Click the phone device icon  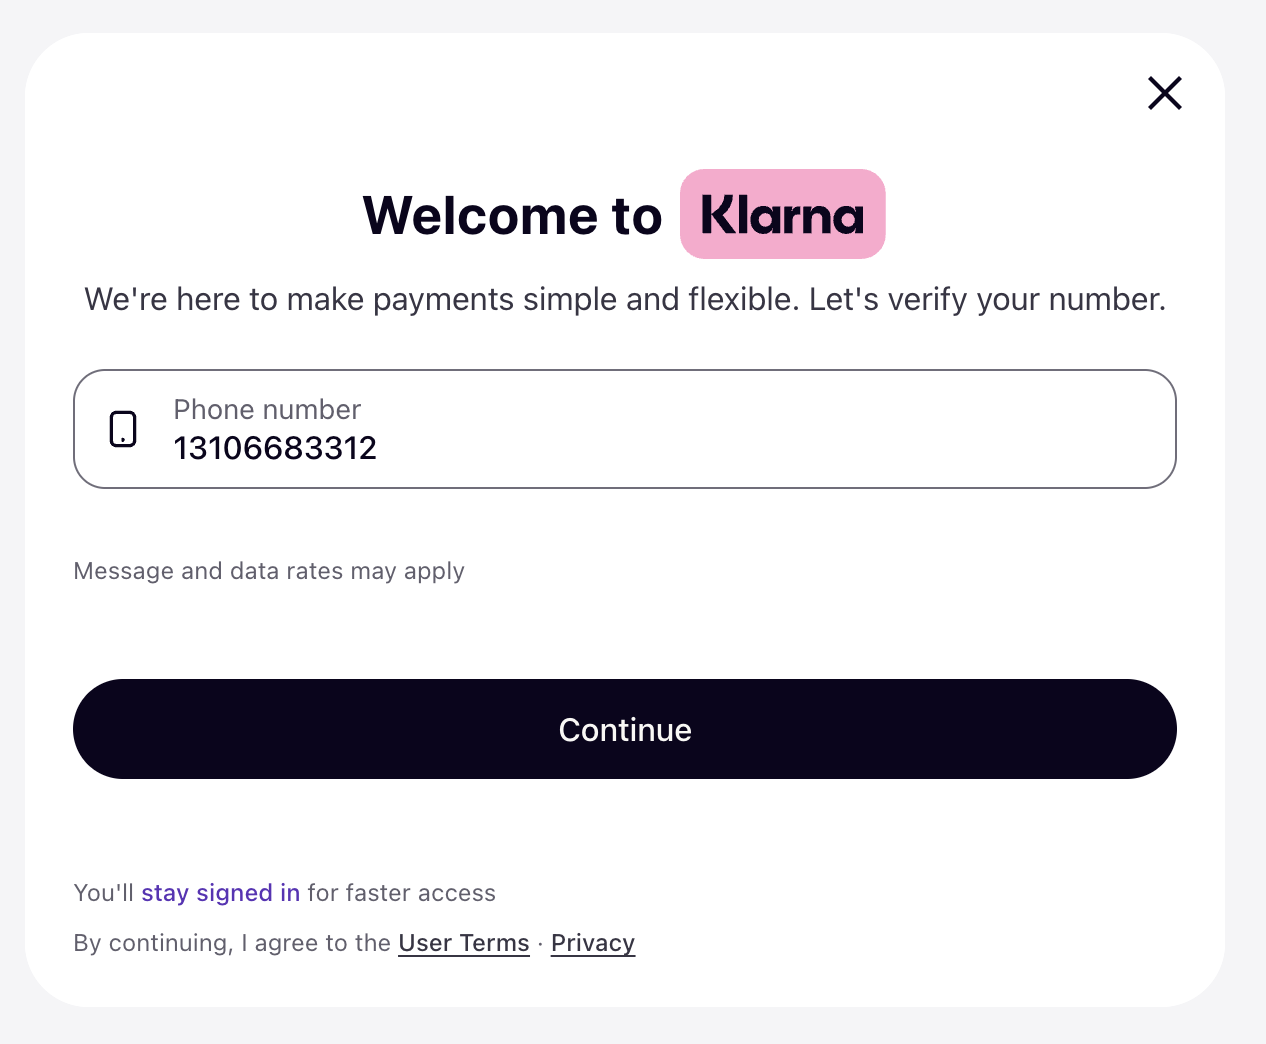[x=123, y=429]
